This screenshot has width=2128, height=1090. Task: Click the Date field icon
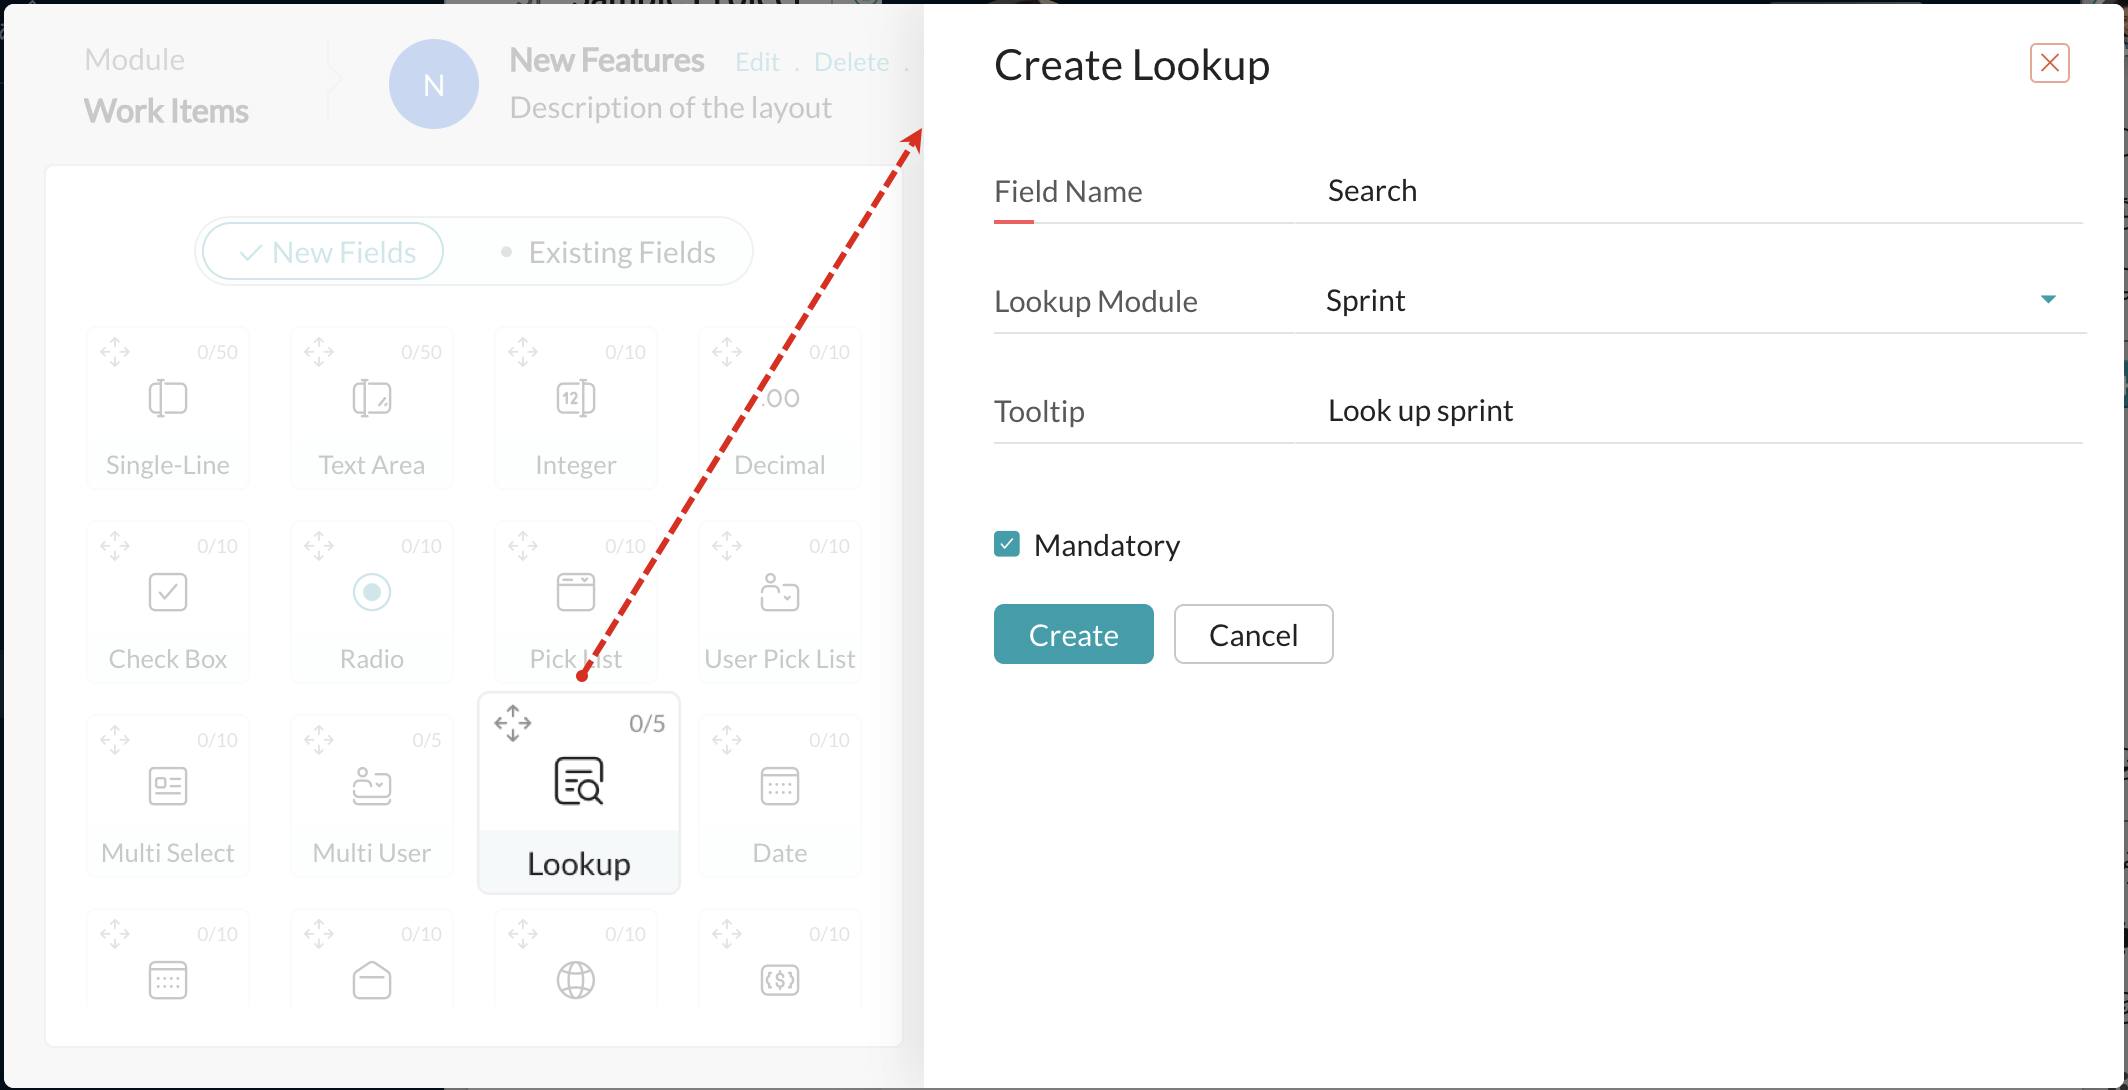pos(780,786)
